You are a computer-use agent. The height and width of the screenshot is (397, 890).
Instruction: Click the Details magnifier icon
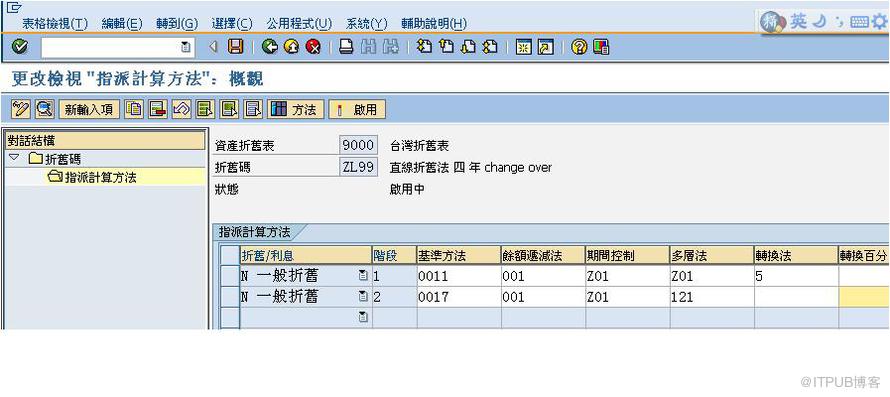tap(45, 109)
